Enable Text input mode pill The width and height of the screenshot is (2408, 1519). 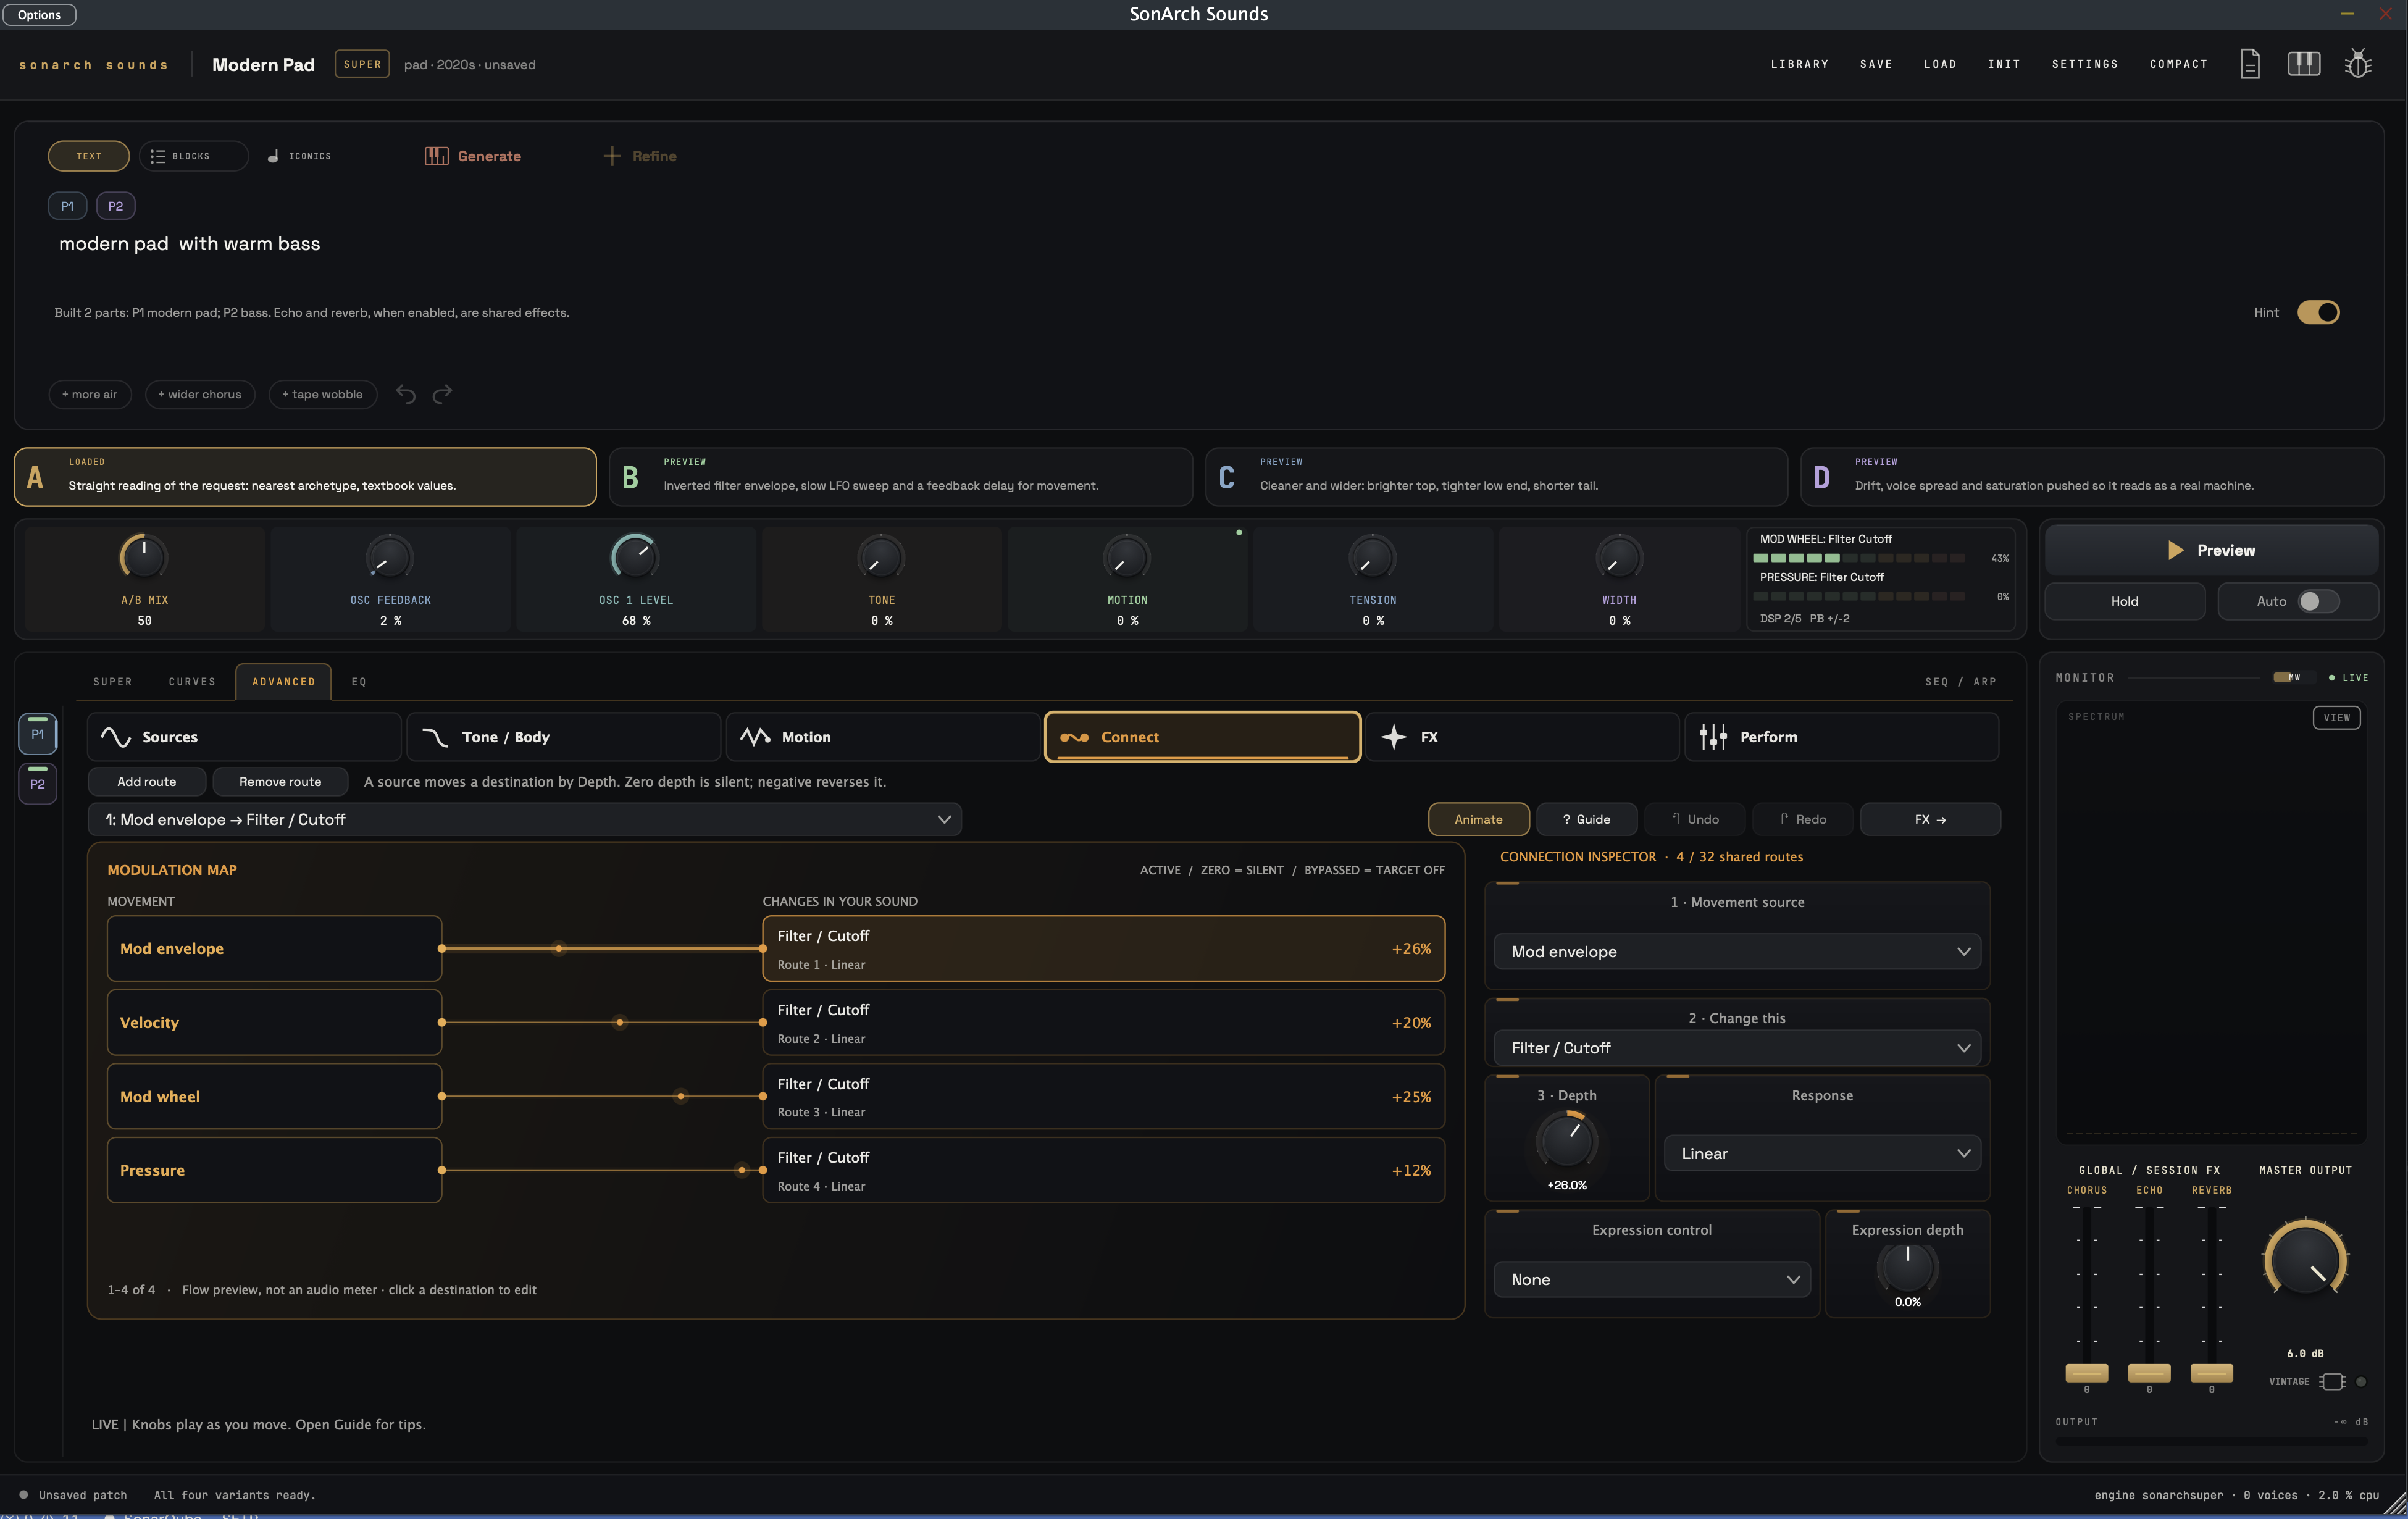coord(89,156)
